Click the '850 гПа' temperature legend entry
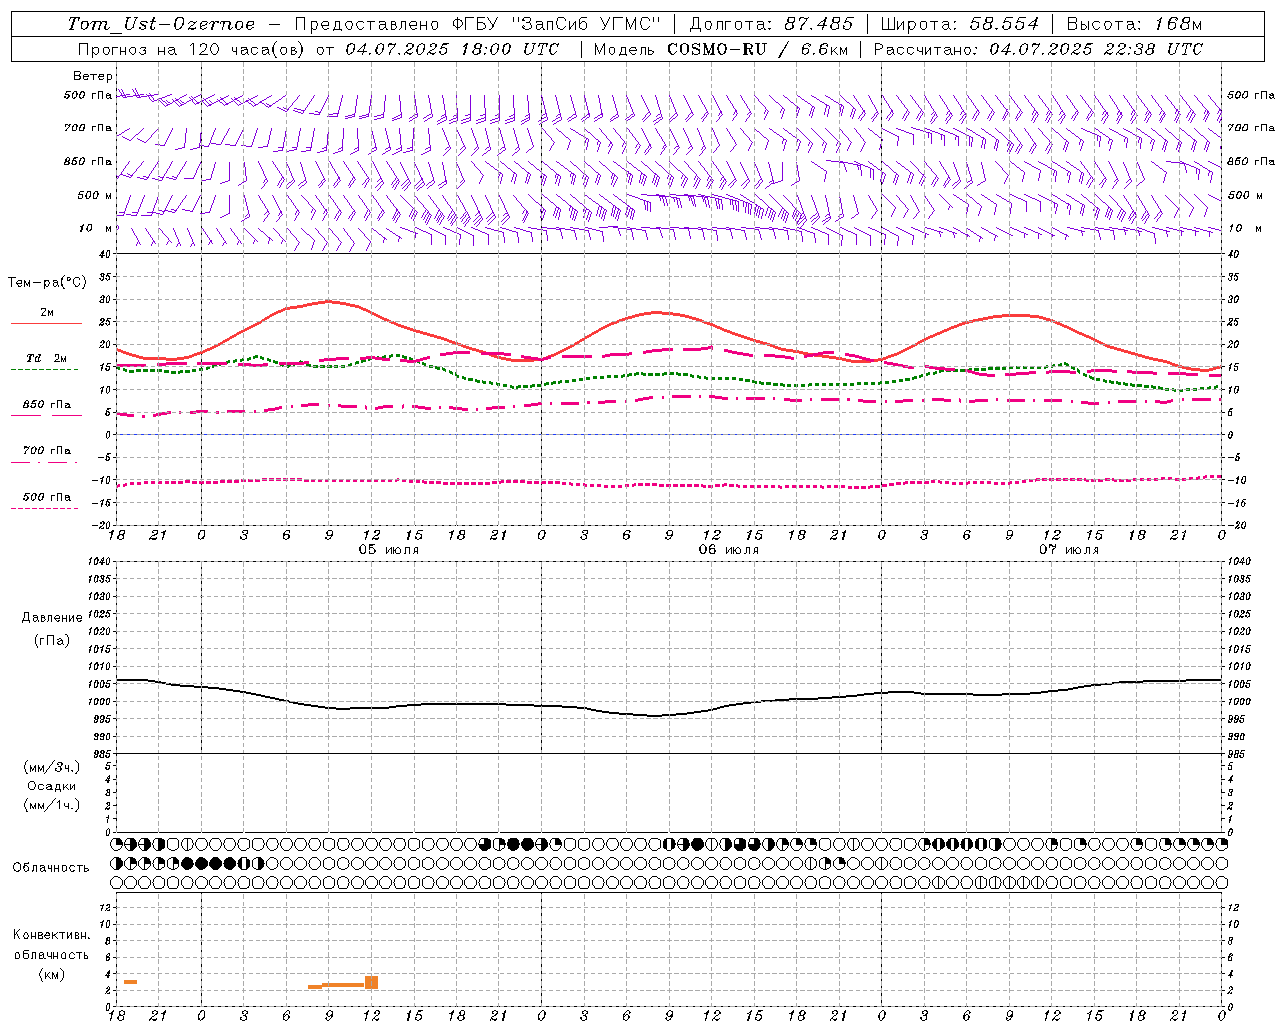Viewport: 1280px width, 1024px height. click(47, 405)
